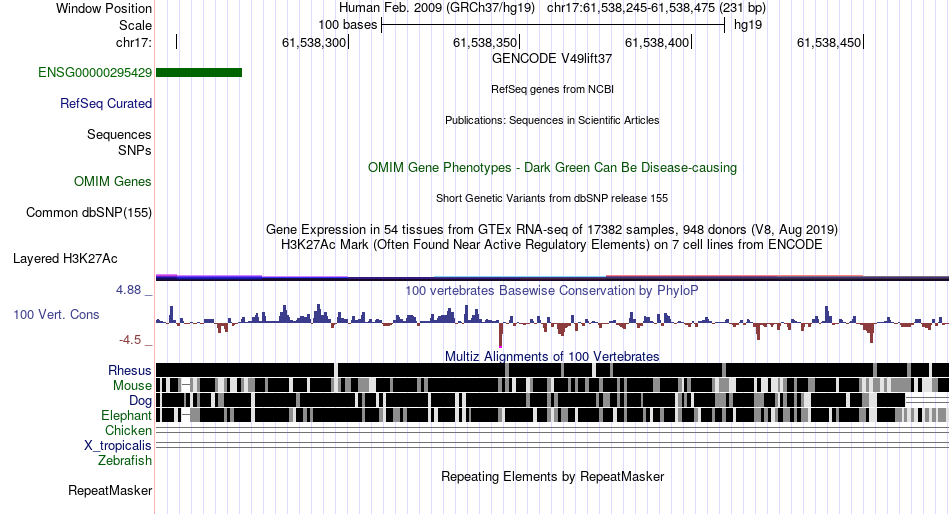Click the GENCODE V49lift37 track title
This screenshot has width=950, height=514.
[x=552, y=59]
